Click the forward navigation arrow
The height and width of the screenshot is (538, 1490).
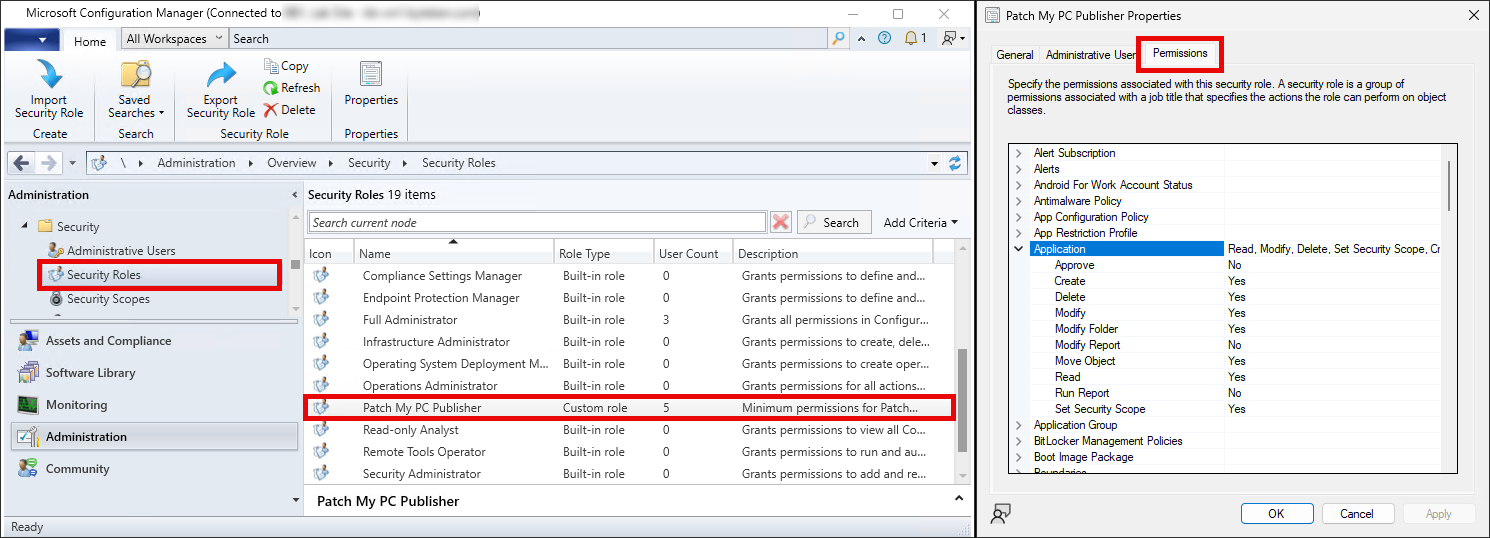tap(48, 163)
